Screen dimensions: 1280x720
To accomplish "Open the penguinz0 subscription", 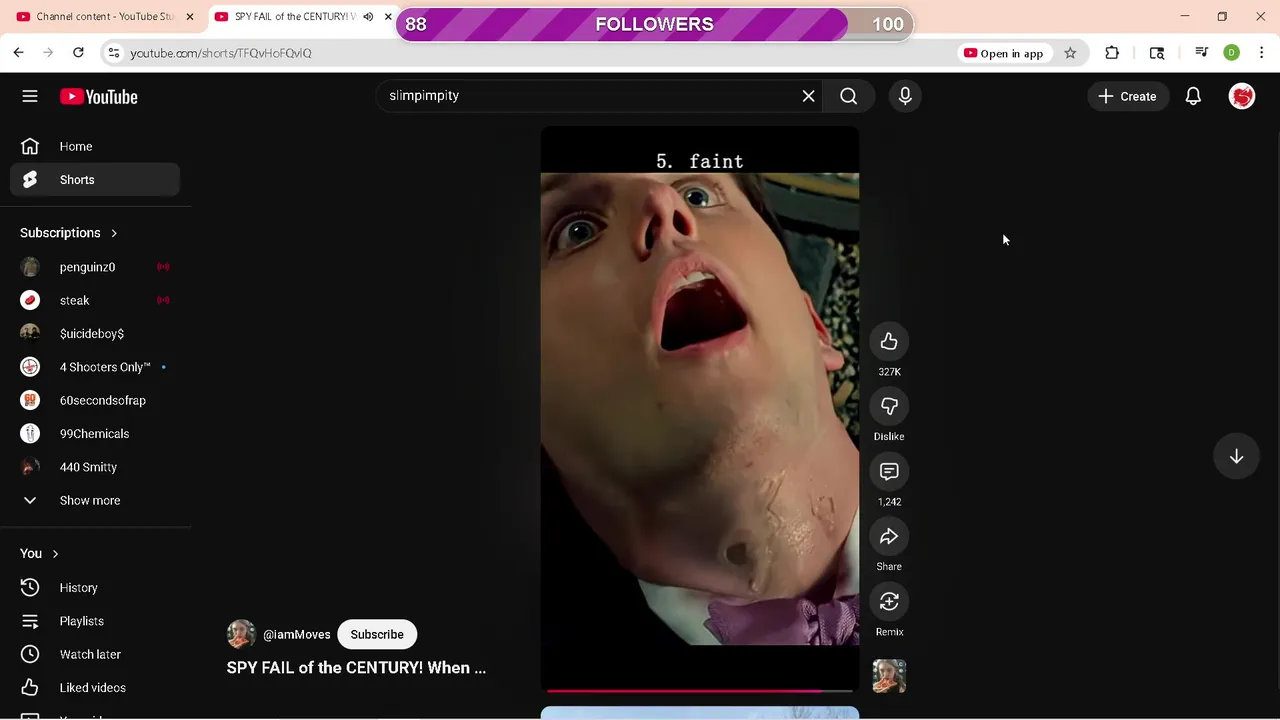I will point(95,267).
